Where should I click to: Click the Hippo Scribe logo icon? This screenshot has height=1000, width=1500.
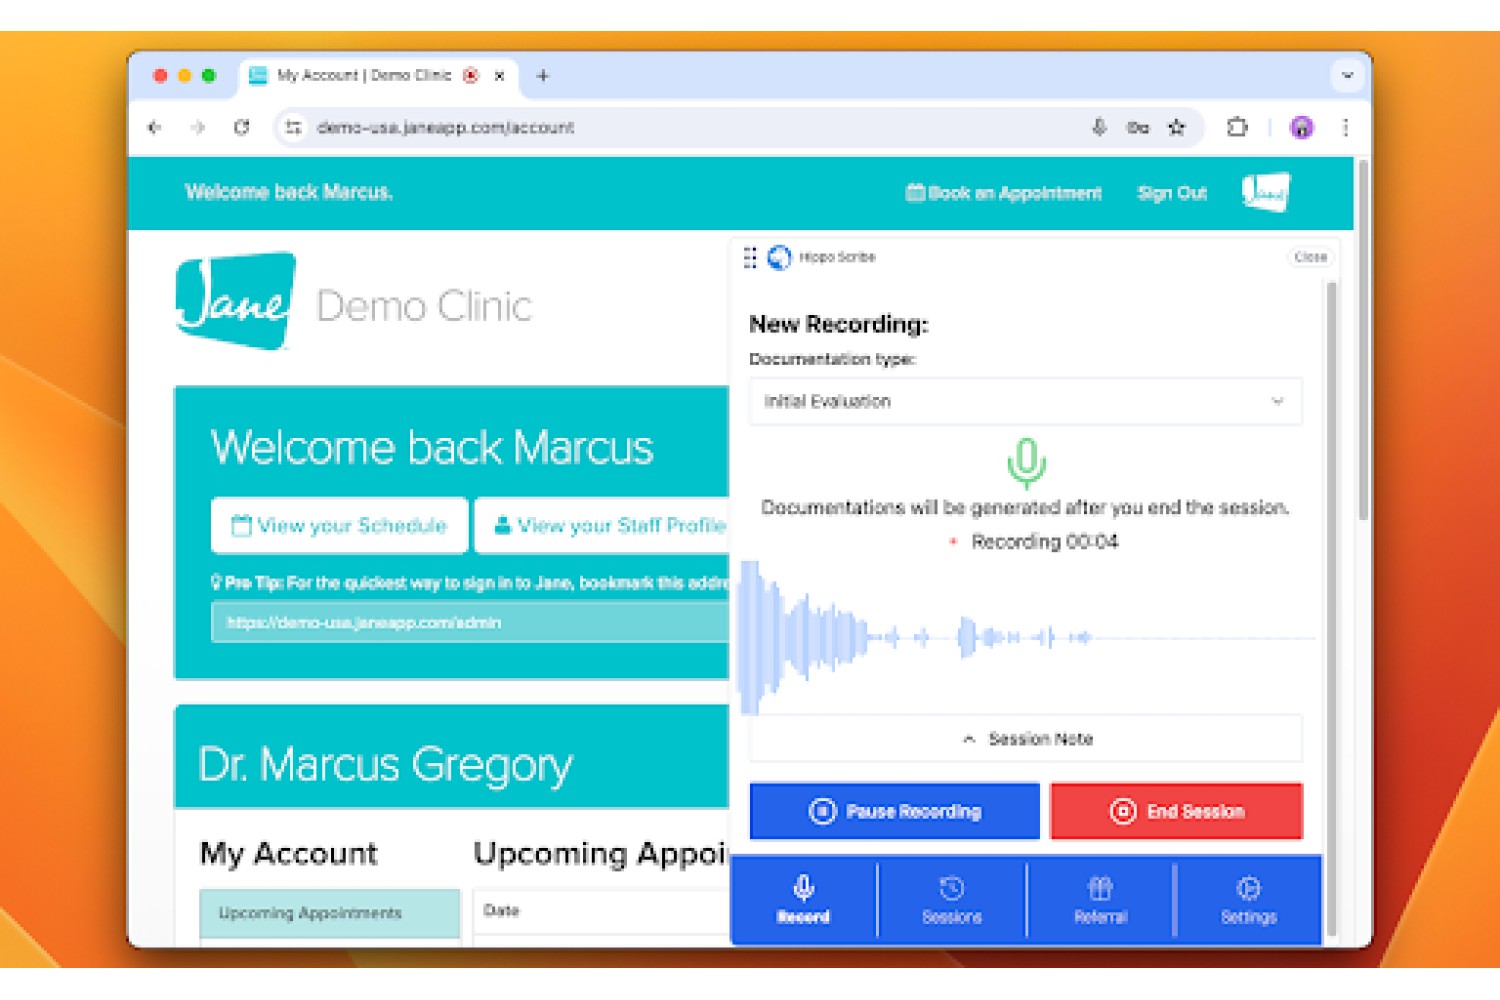[779, 258]
